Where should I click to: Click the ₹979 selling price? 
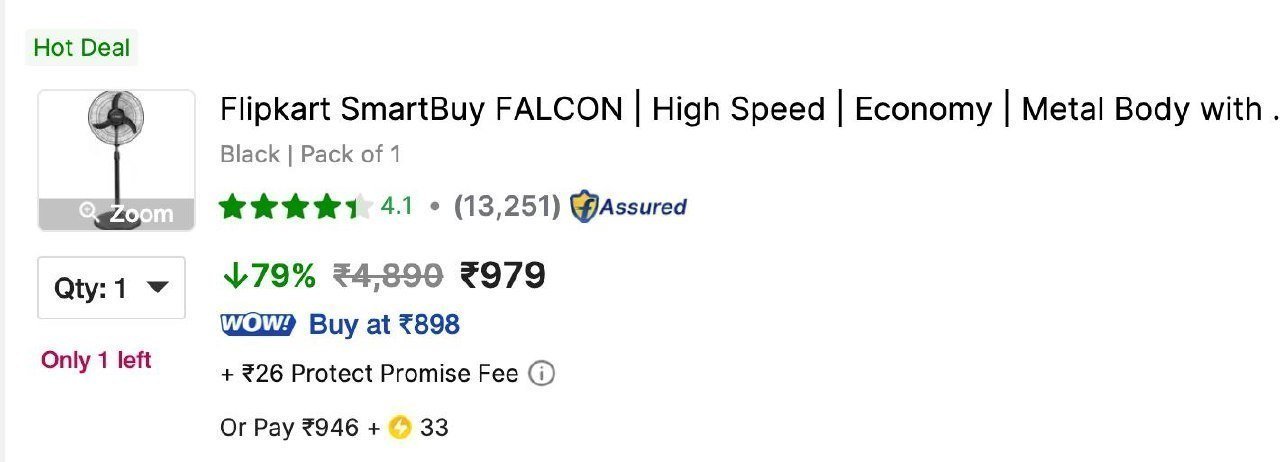(503, 275)
